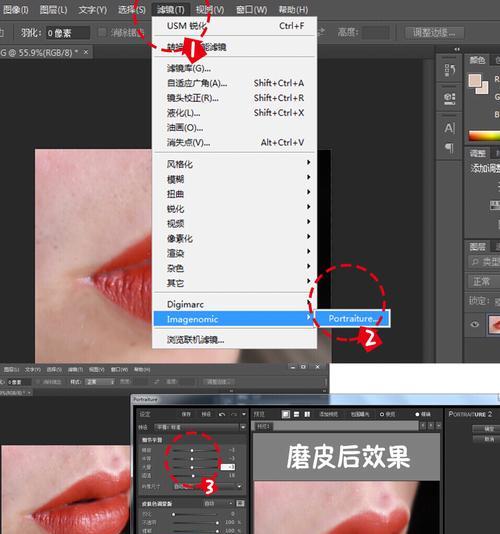The width and height of the screenshot is (500, 534).
Task: Choose Portraiture... from Imagenomic submenu
Action: (x=353, y=319)
